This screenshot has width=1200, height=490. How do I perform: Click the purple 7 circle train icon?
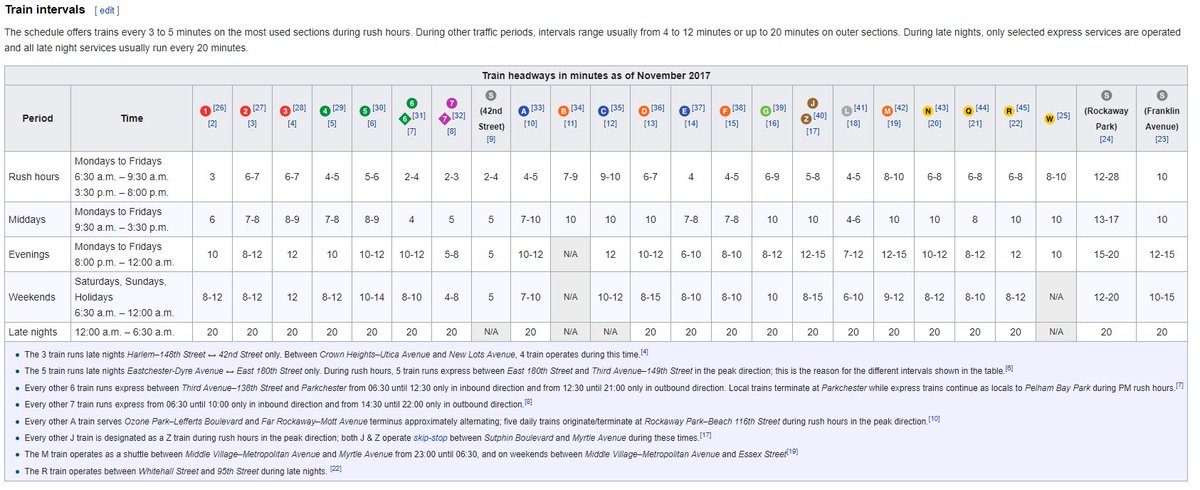[x=451, y=102]
